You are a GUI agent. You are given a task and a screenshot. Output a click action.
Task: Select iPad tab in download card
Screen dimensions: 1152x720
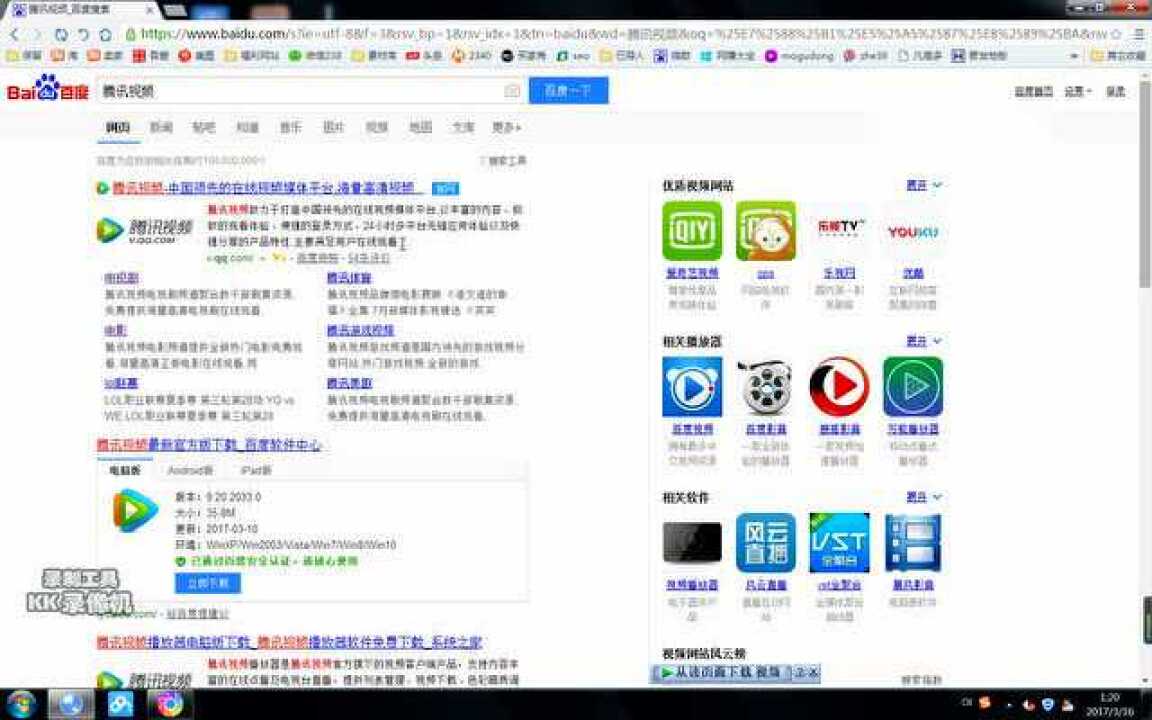[256, 470]
